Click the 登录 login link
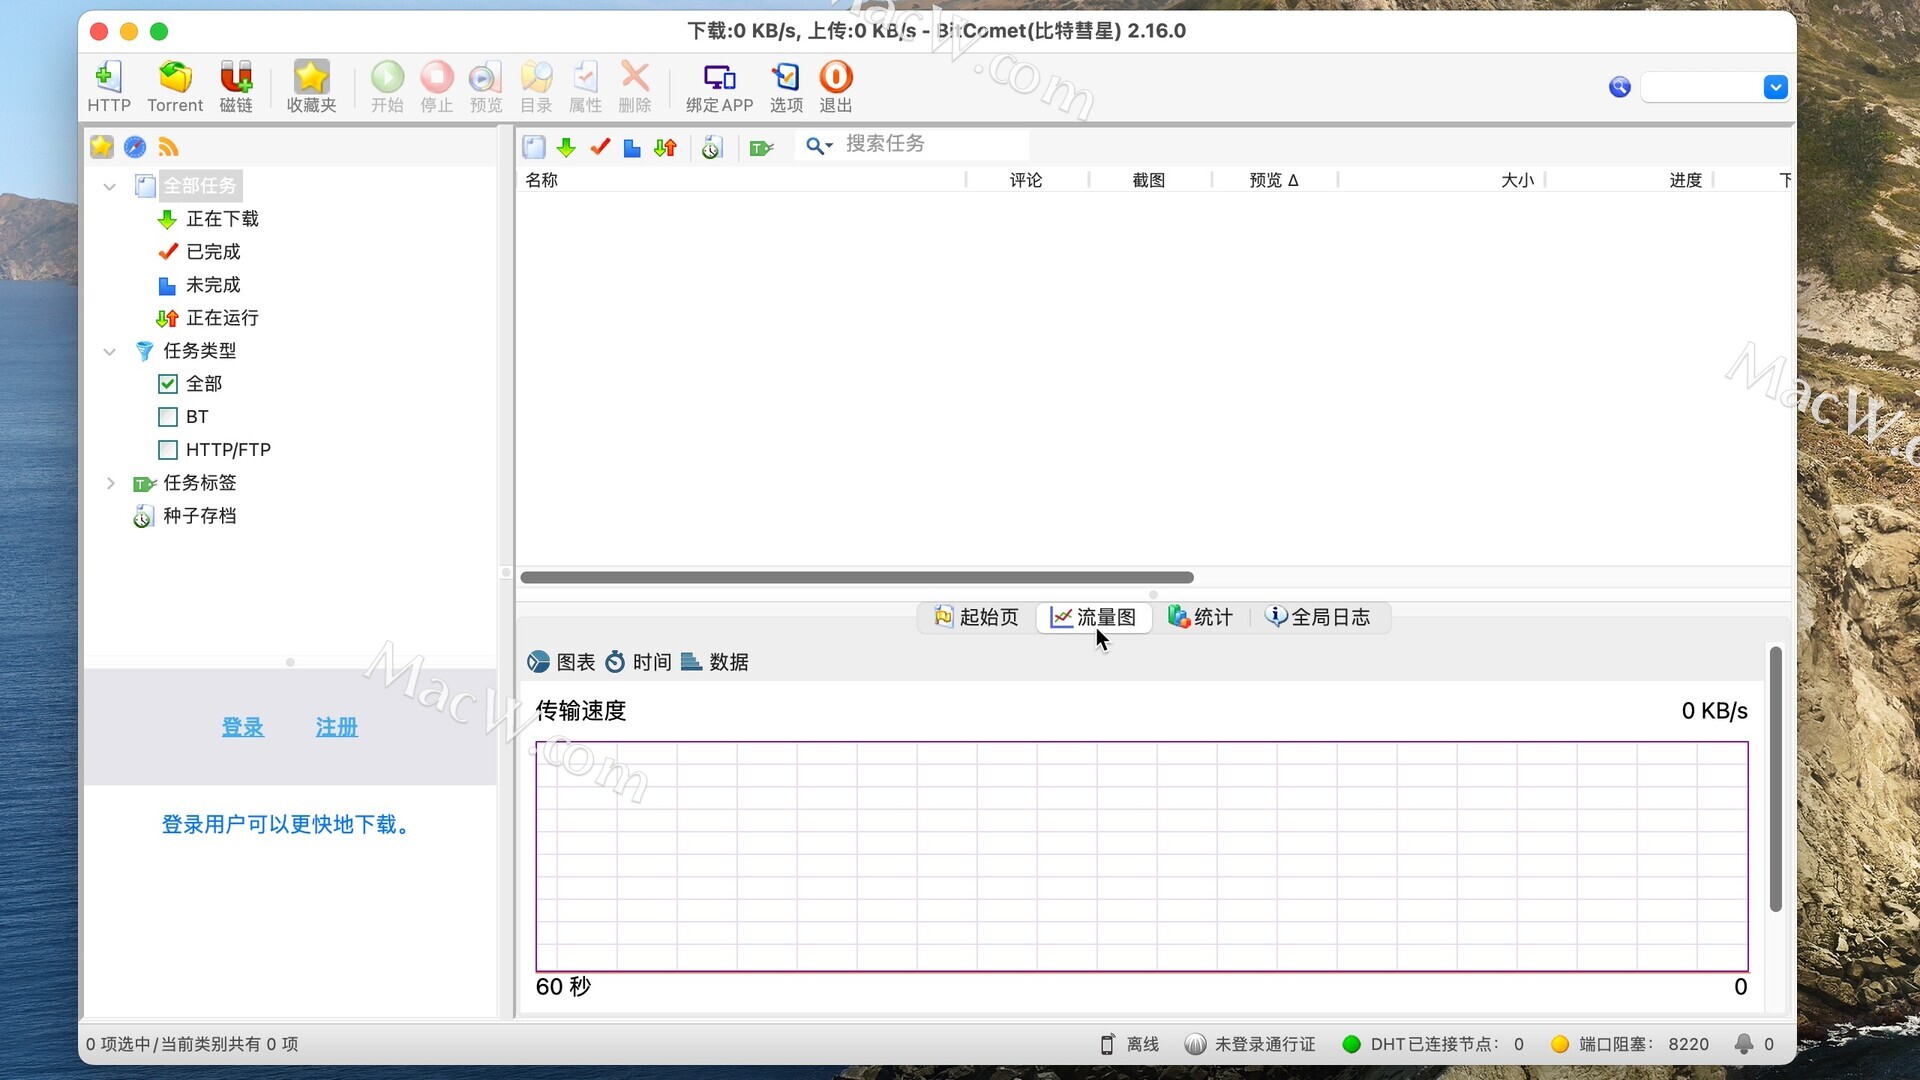This screenshot has width=1920, height=1080. [243, 728]
